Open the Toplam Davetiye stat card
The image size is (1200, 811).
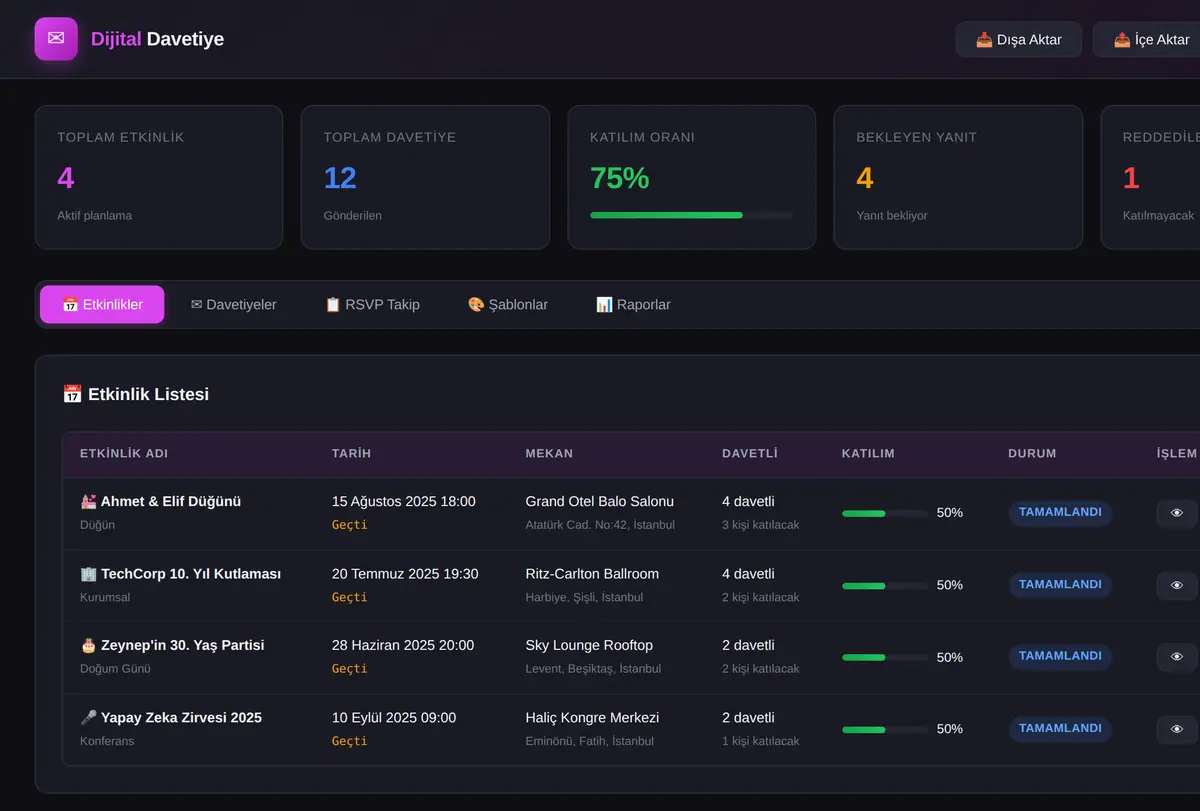[425, 177]
